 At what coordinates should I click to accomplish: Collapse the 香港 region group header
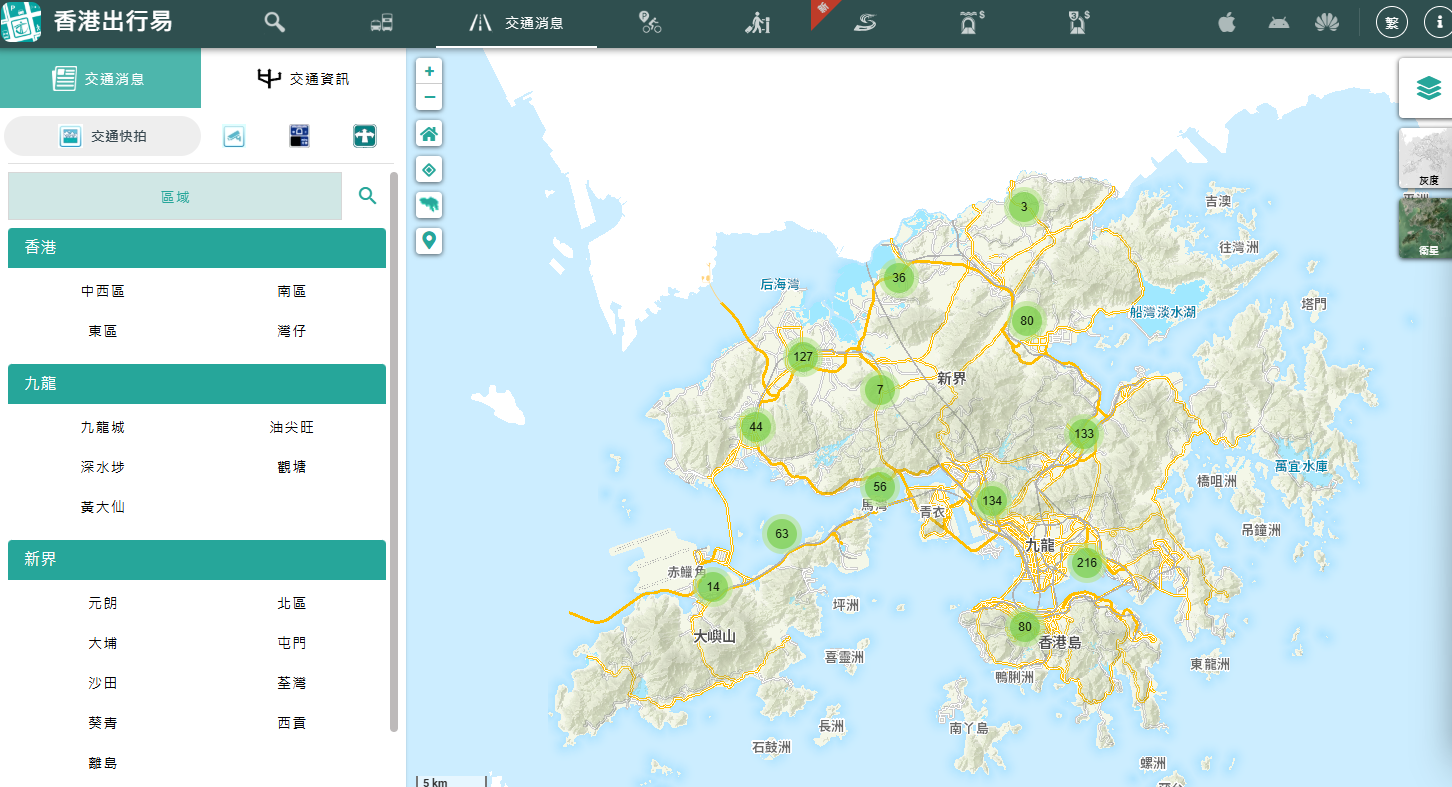coord(197,248)
